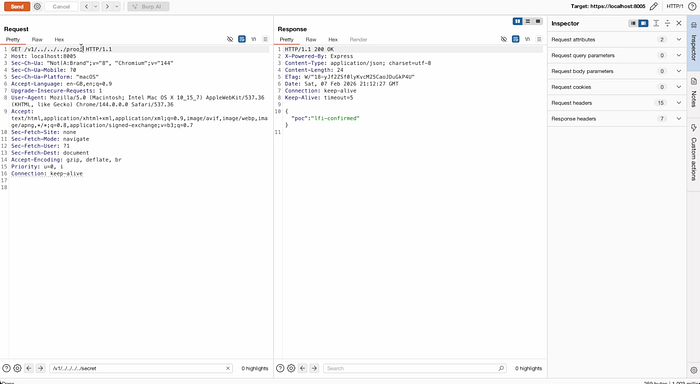The height and width of the screenshot is (384, 700).
Task: Open send options gear next to Send
Action: 38,7
